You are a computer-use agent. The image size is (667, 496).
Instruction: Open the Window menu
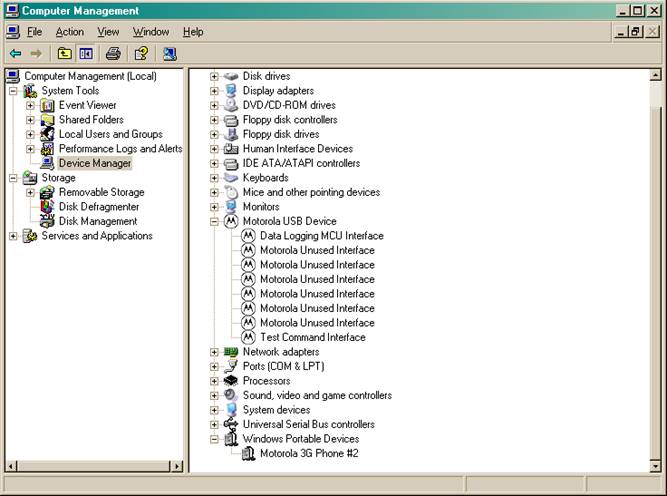tap(151, 32)
